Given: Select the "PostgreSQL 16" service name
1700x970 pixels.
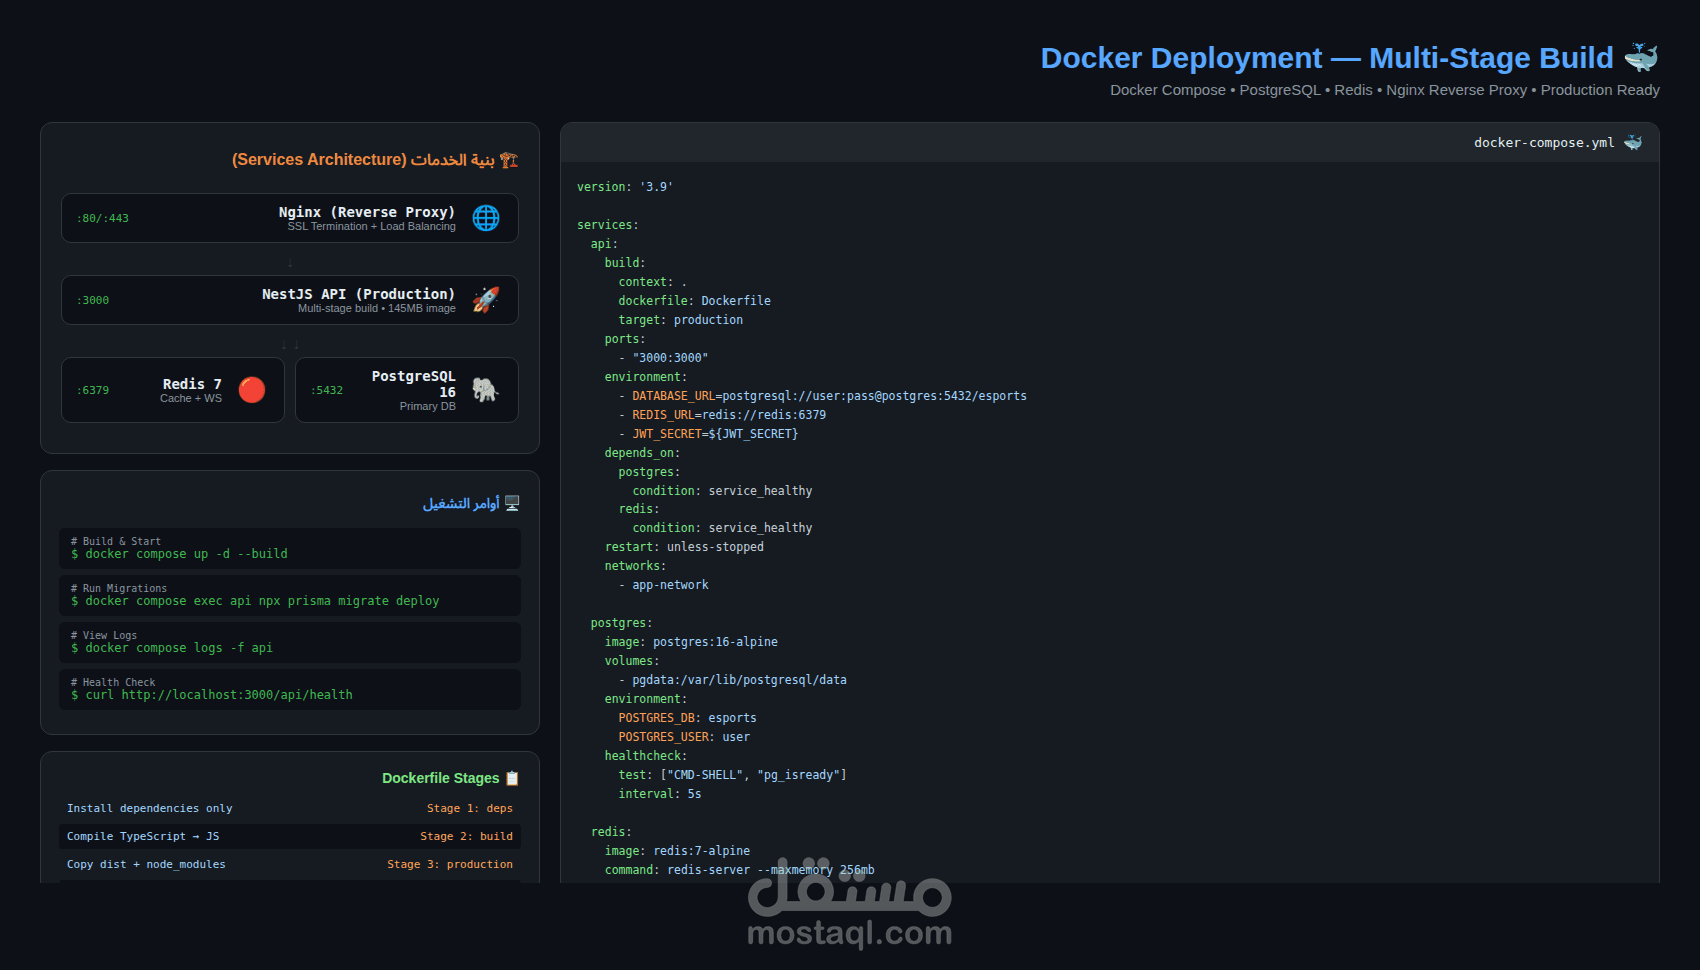Looking at the screenshot, I should (413, 384).
